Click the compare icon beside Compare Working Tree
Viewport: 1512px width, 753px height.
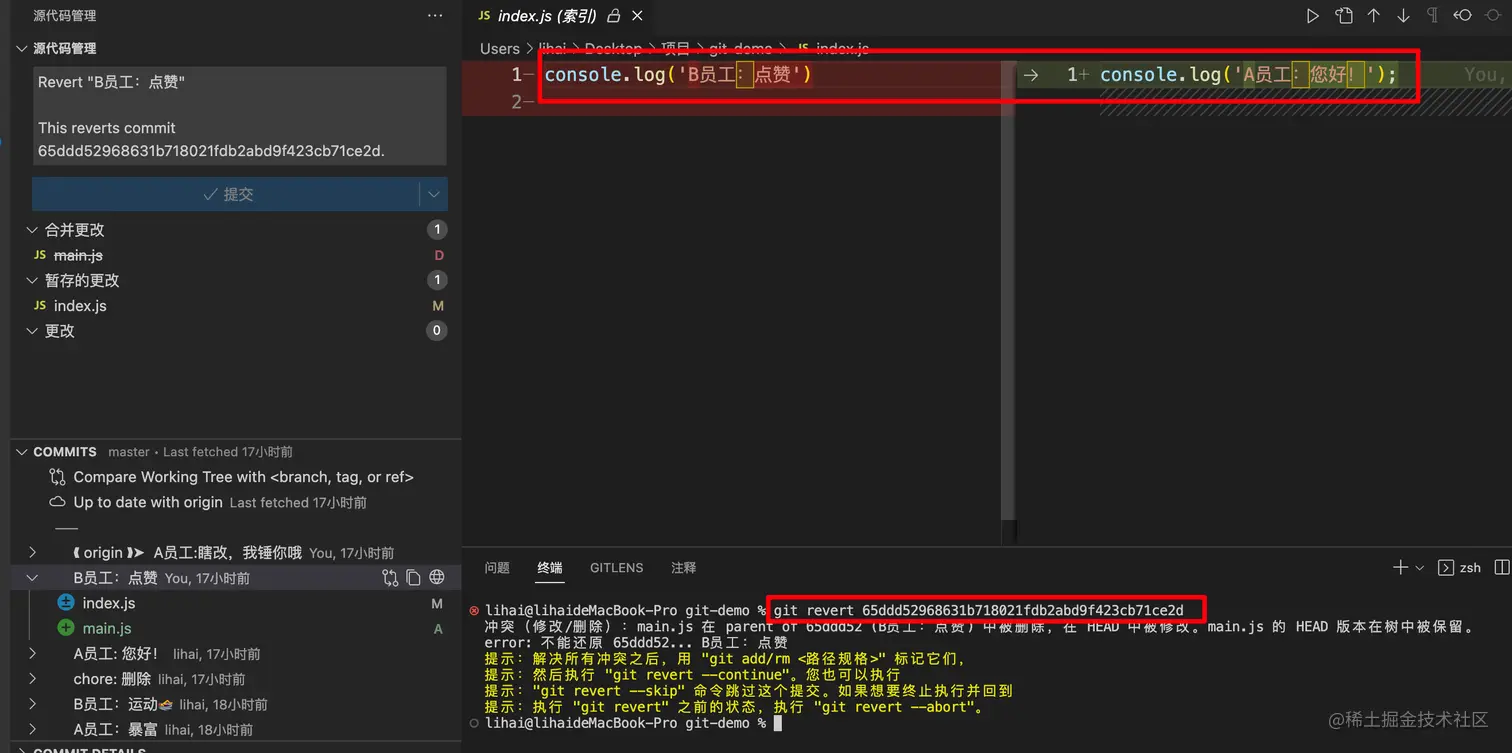click(57, 477)
